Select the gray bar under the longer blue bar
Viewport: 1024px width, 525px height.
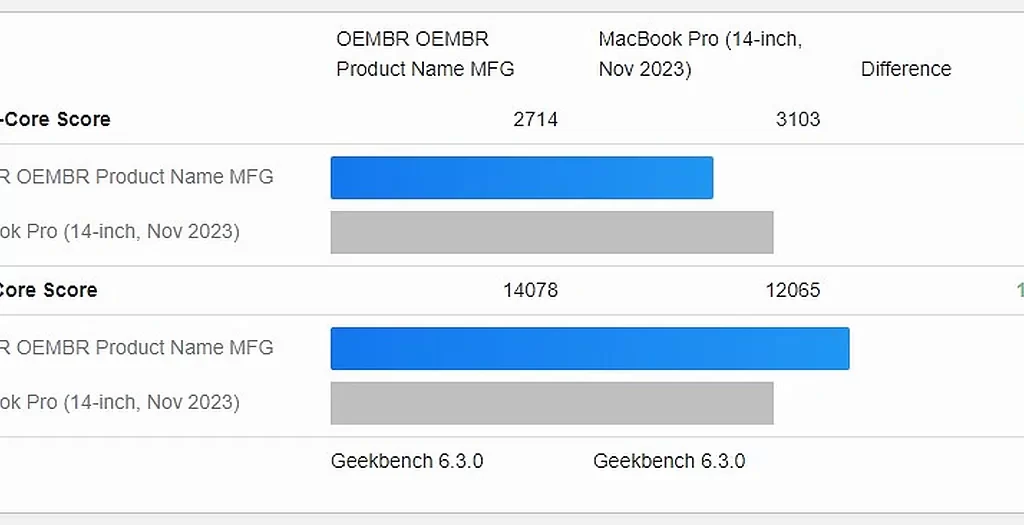[552, 402]
